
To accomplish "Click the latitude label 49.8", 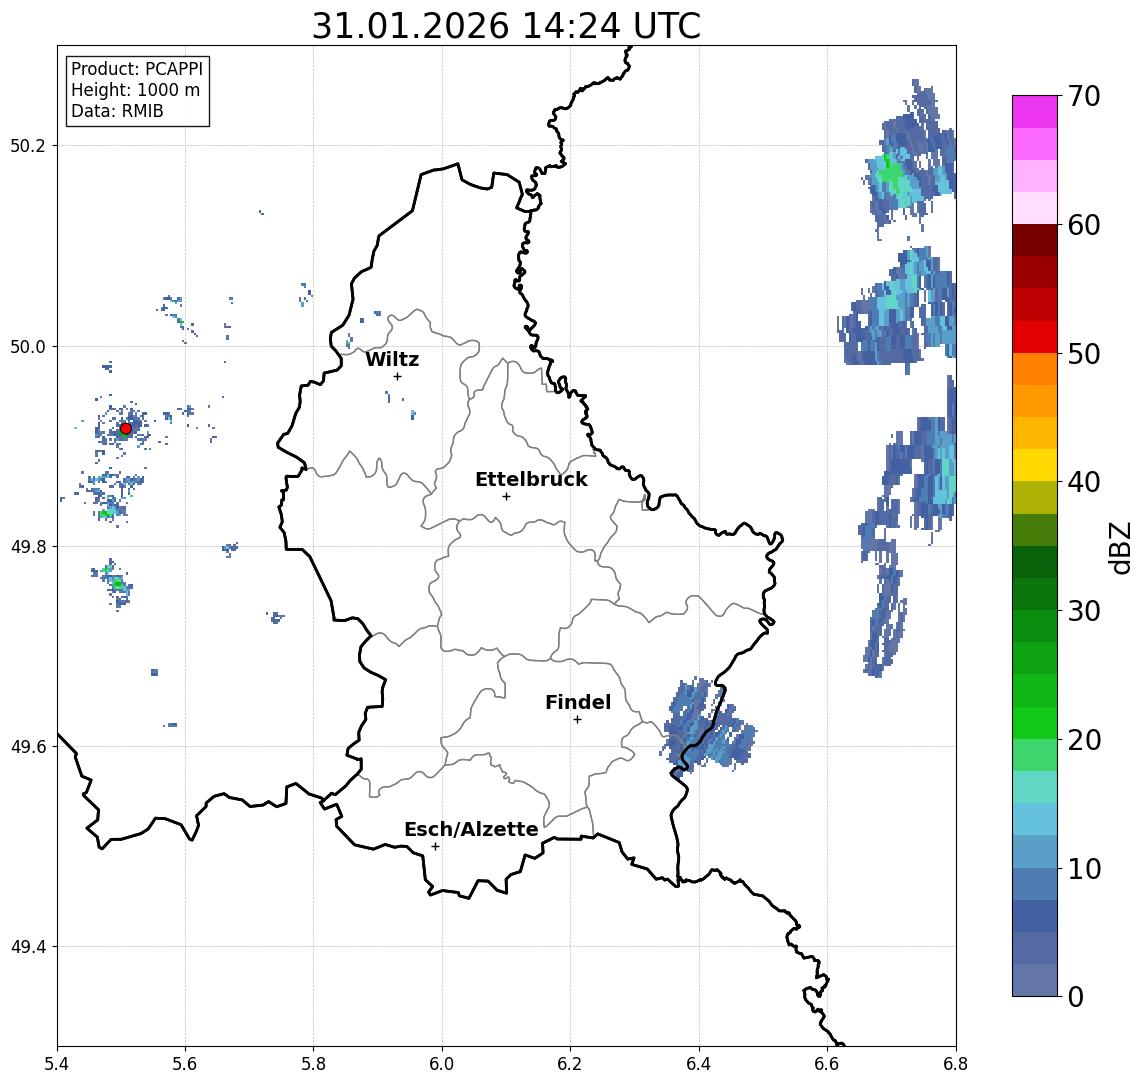I will (x=28, y=546).
